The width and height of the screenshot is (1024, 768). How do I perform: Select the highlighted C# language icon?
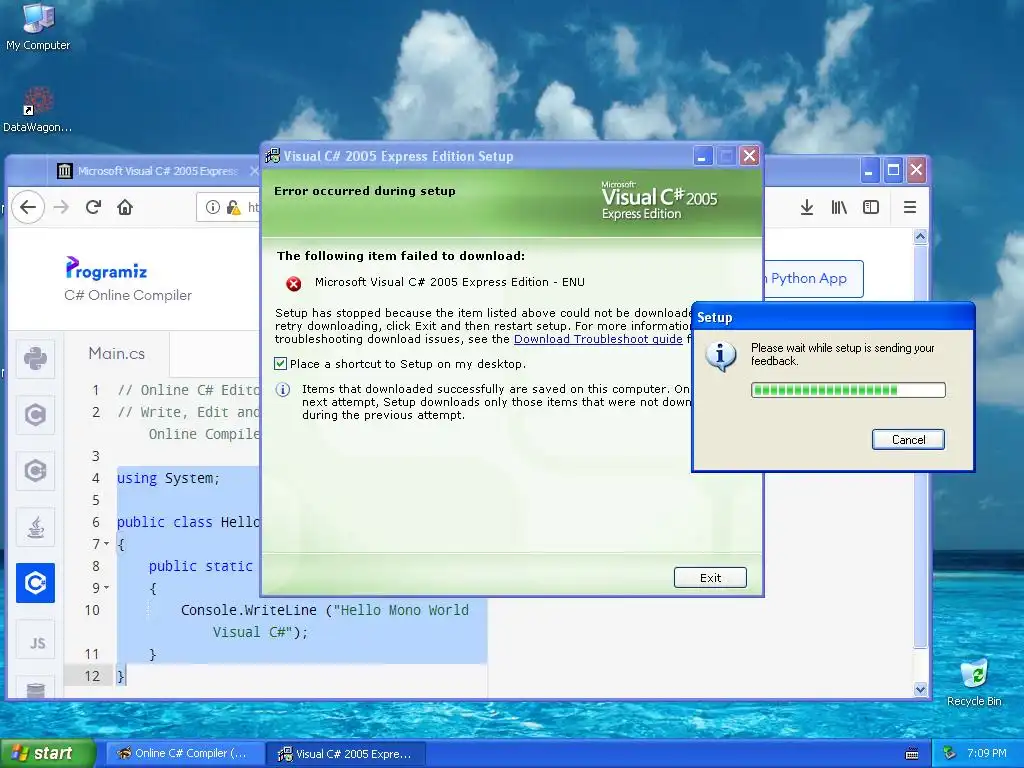coord(35,583)
